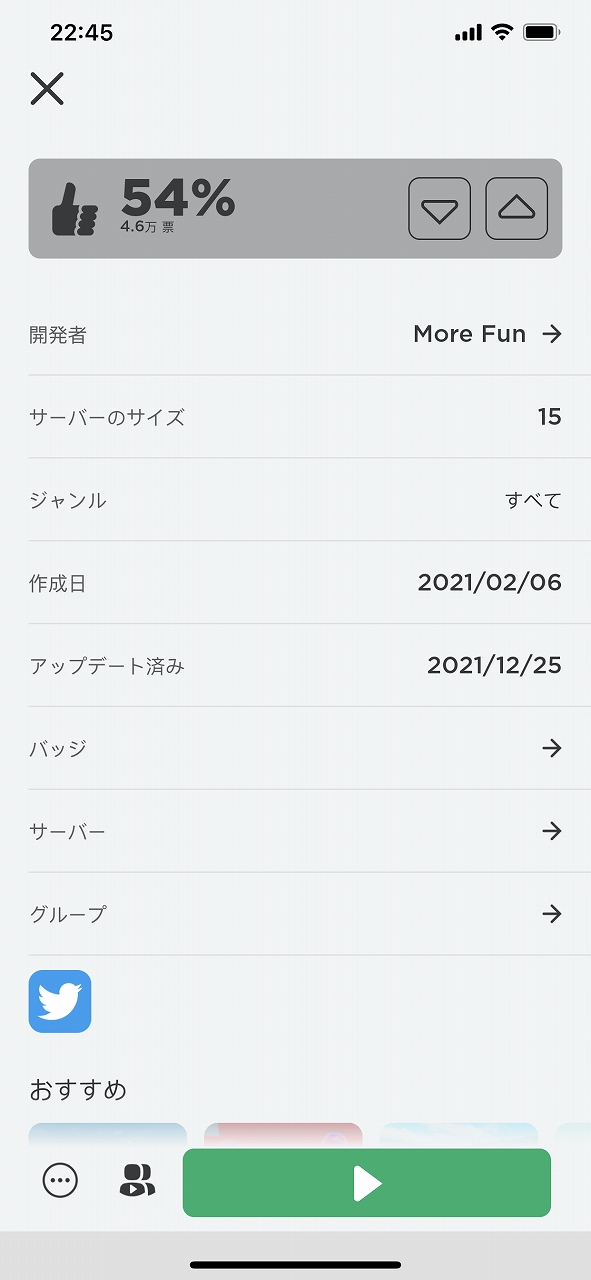Open the グループ (group) row
This screenshot has width=591, height=1280.
pyautogui.click(x=295, y=914)
